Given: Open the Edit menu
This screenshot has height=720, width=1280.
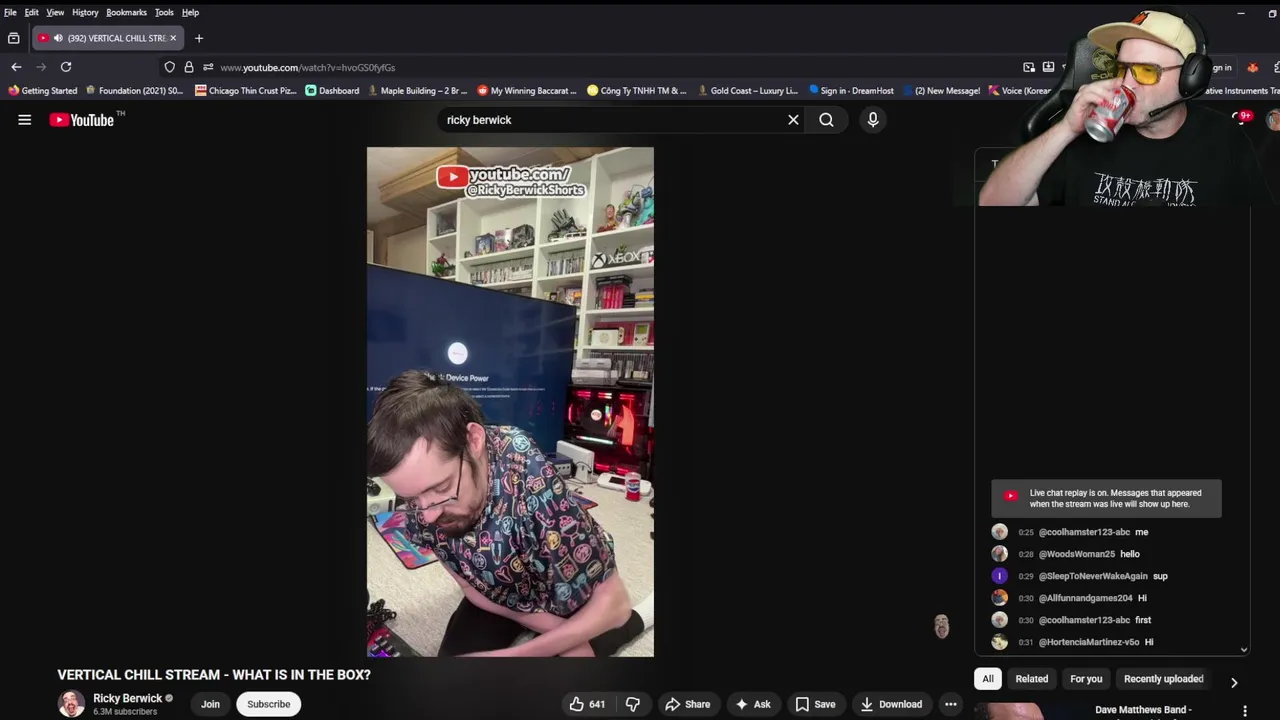Looking at the screenshot, I should [32, 12].
